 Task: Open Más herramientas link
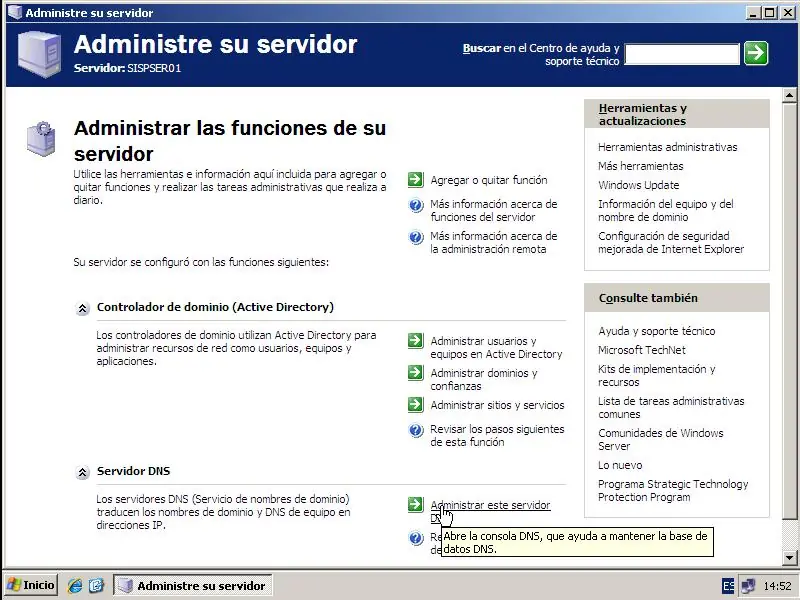point(640,166)
